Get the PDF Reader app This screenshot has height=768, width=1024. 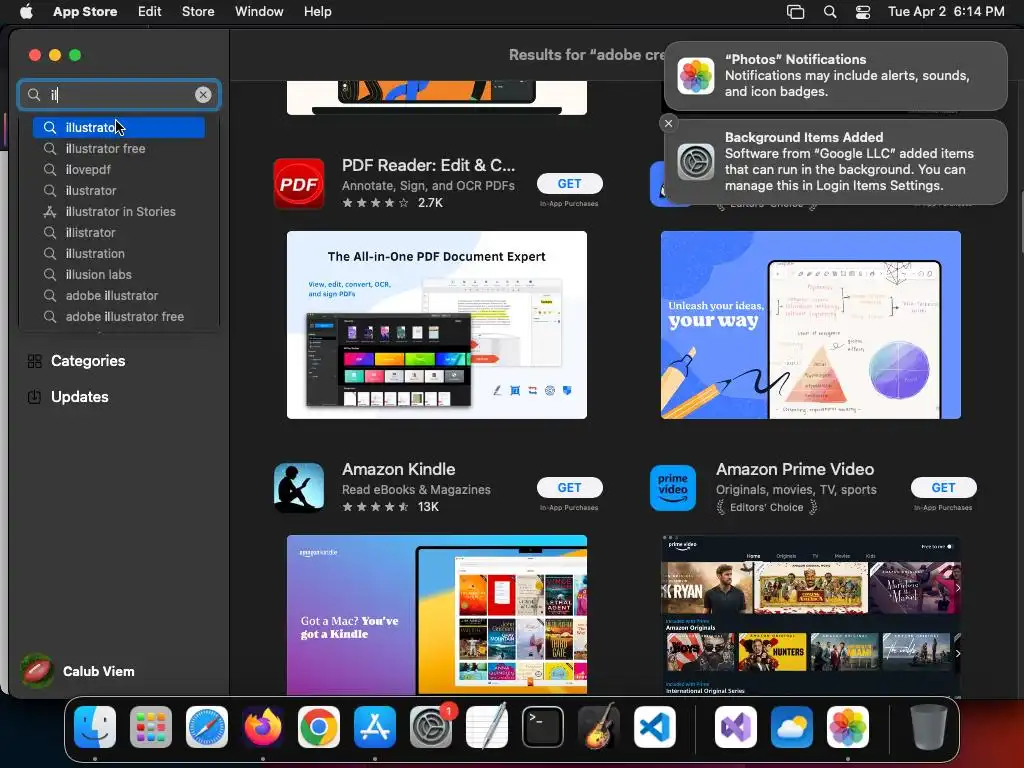click(x=569, y=184)
